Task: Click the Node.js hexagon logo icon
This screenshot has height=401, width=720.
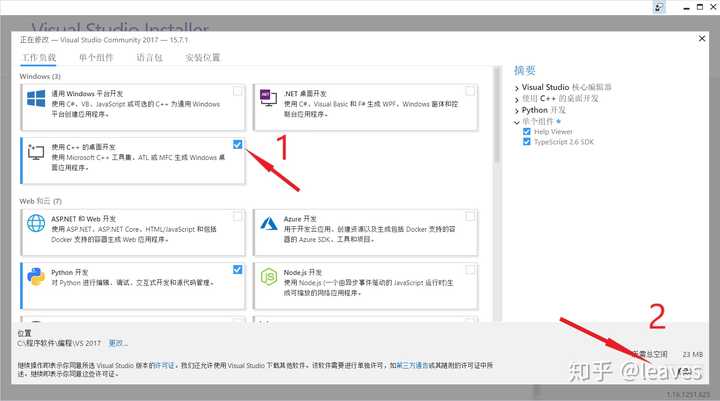Action: click(x=269, y=277)
